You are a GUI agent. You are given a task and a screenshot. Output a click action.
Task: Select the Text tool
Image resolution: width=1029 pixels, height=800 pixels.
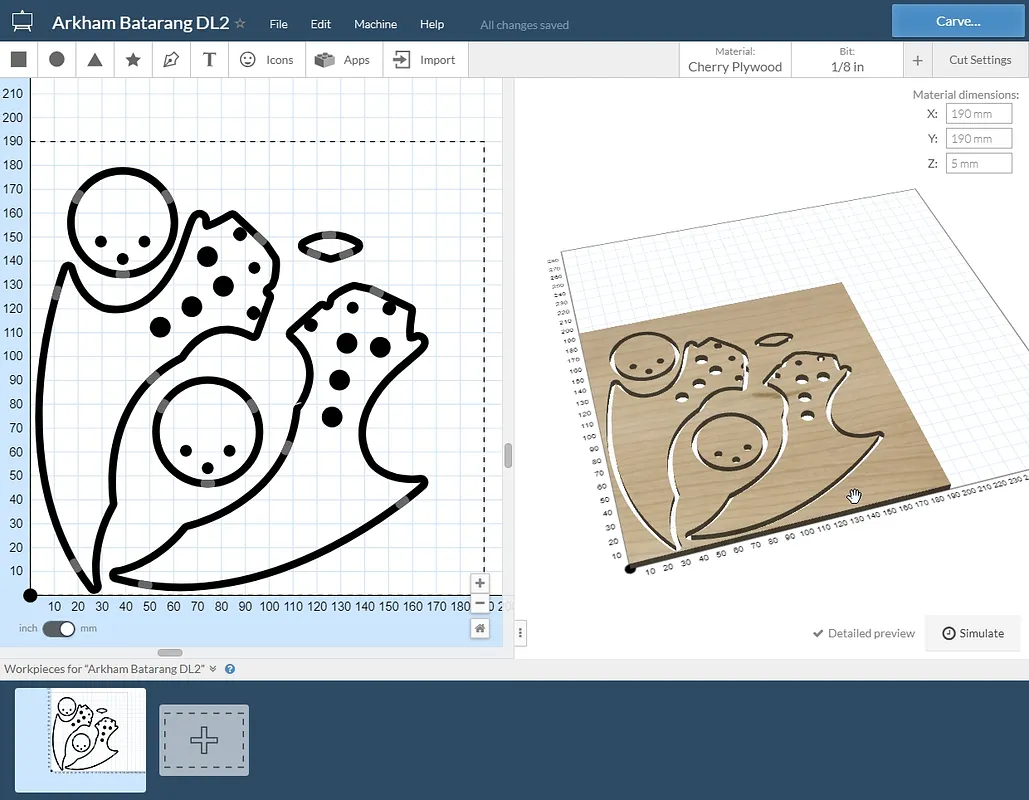pos(209,60)
